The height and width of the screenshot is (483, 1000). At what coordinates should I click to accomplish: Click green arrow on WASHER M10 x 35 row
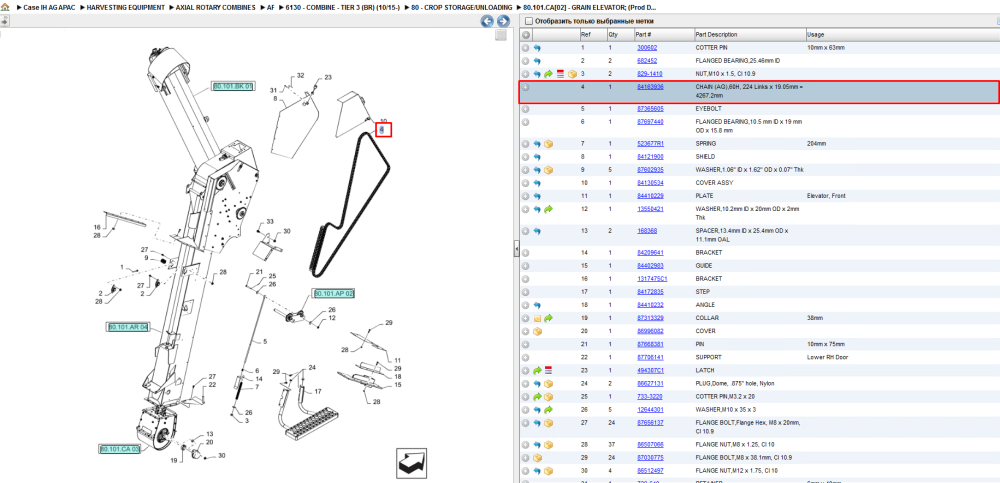tap(548, 410)
